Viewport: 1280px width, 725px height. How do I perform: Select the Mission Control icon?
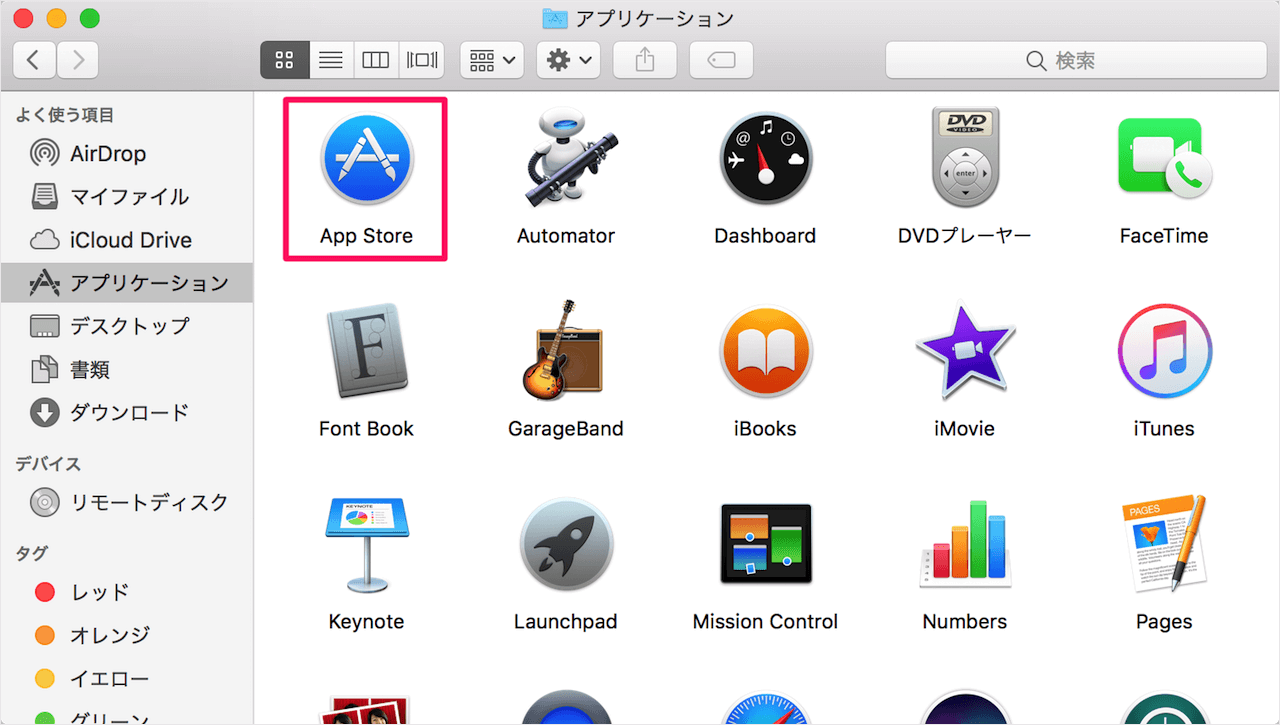(765, 544)
